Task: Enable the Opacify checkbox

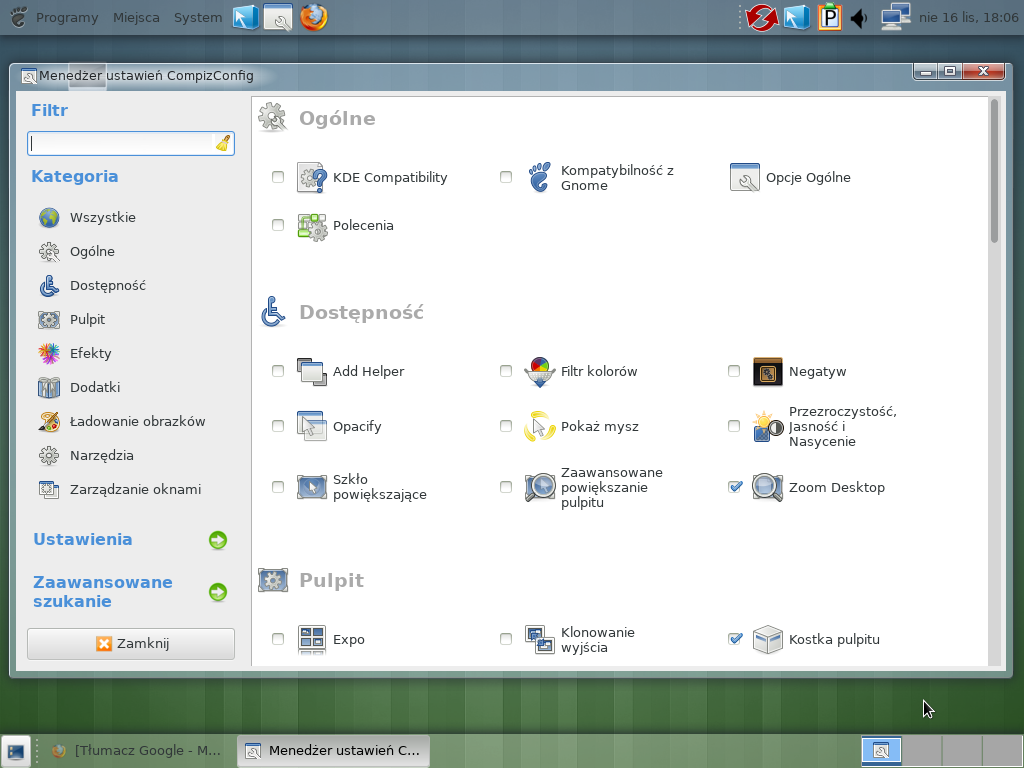Action: click(278, 426)
